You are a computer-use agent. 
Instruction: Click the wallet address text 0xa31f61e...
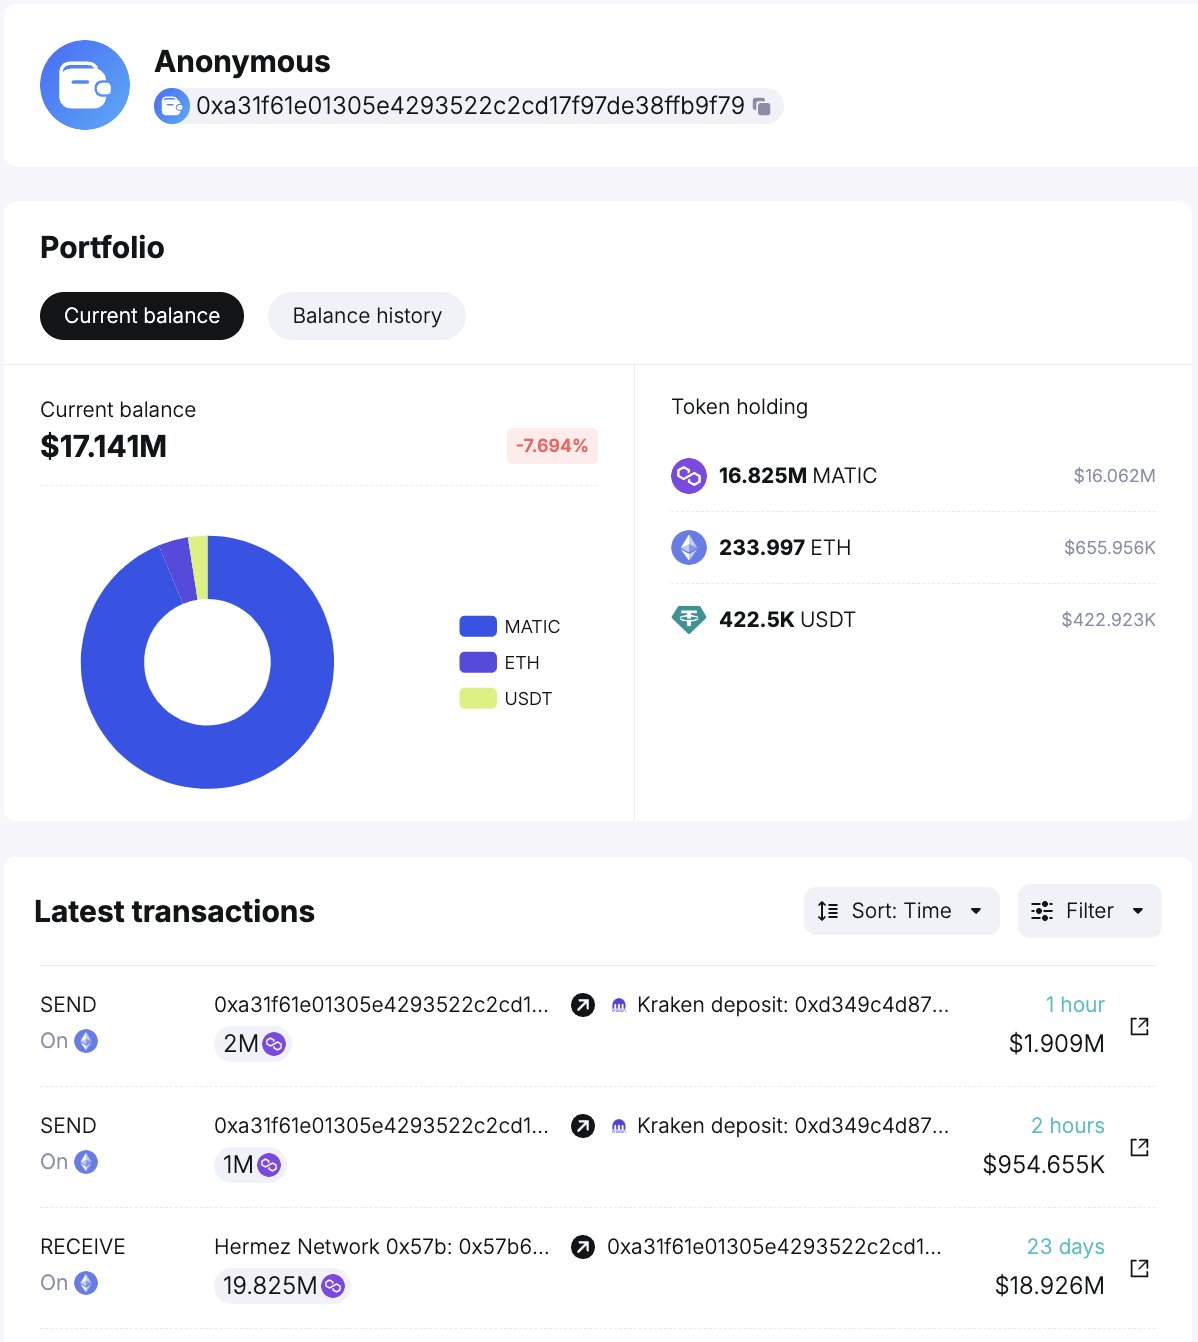(x=470, y=106)
